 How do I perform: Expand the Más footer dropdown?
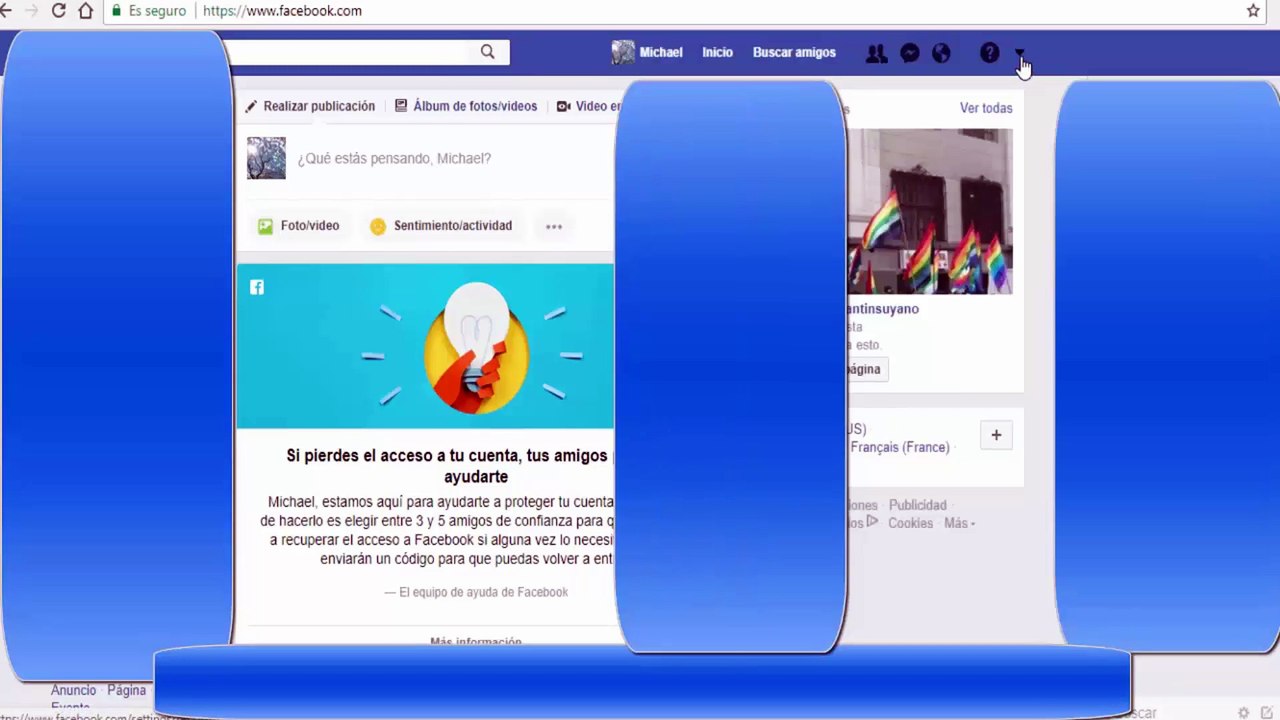(959, 523)
